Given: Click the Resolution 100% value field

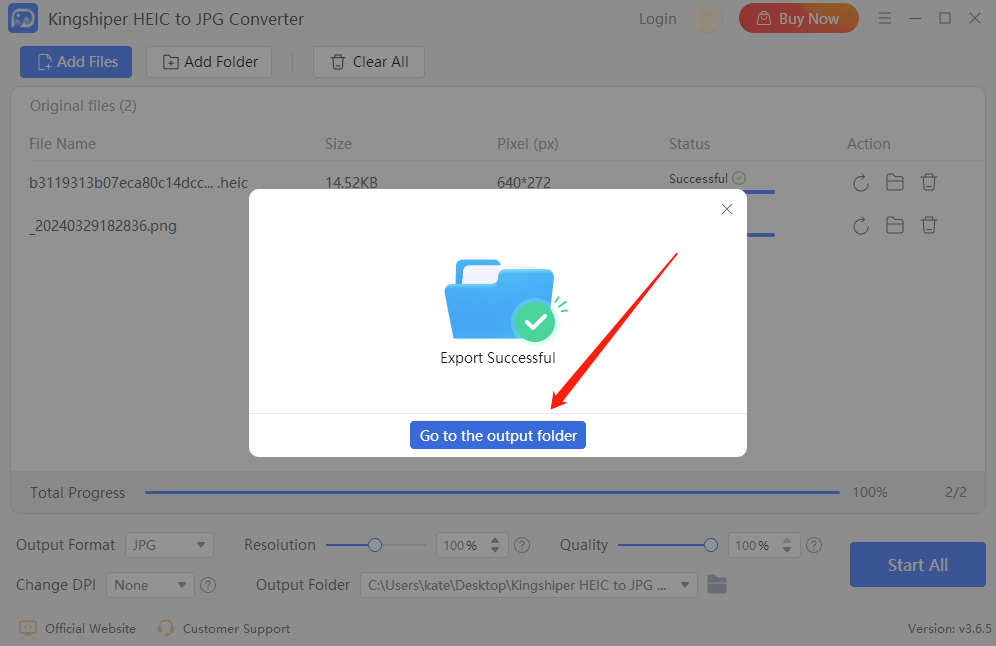Looking at the screenshot, I should point(462,545).
